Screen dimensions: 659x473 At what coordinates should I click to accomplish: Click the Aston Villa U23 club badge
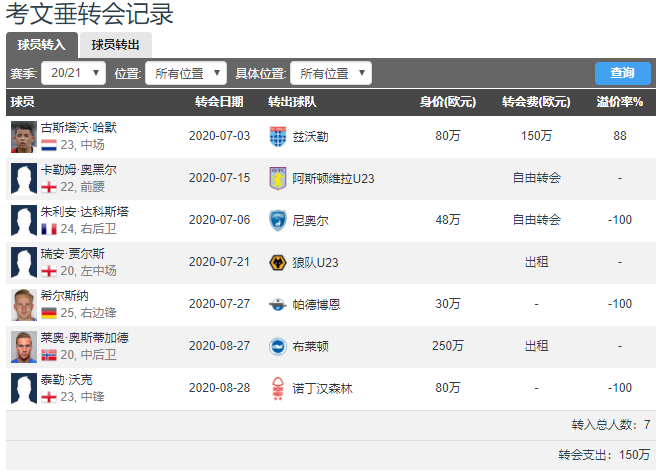(x=277, y=178)
